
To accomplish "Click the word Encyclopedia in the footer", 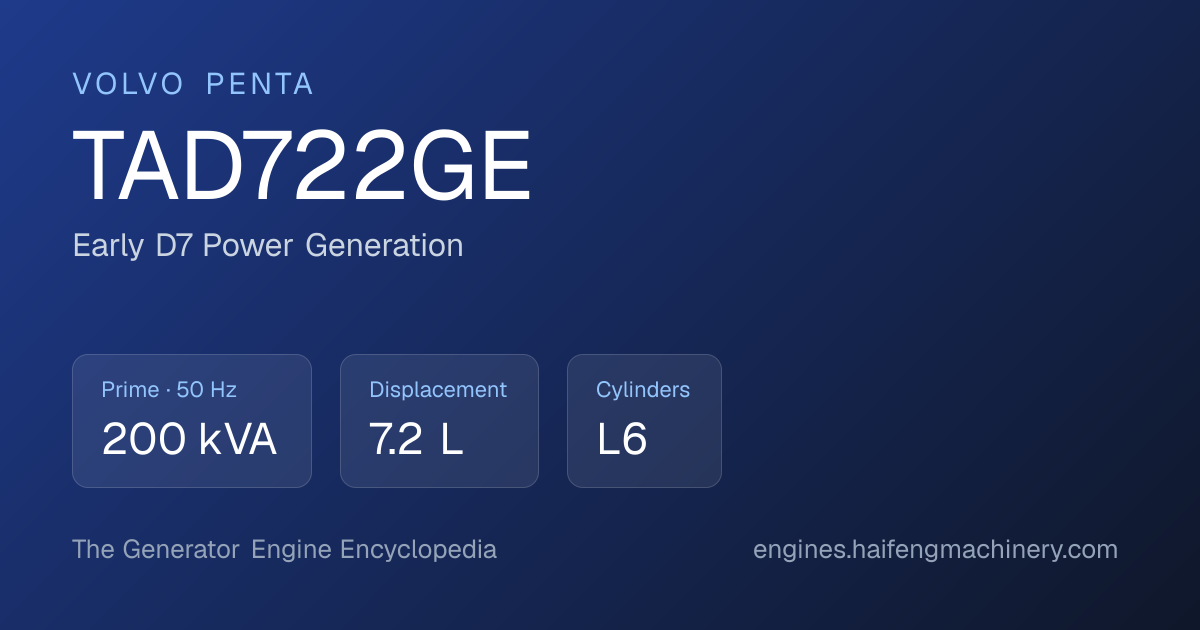I will (418, 550).
